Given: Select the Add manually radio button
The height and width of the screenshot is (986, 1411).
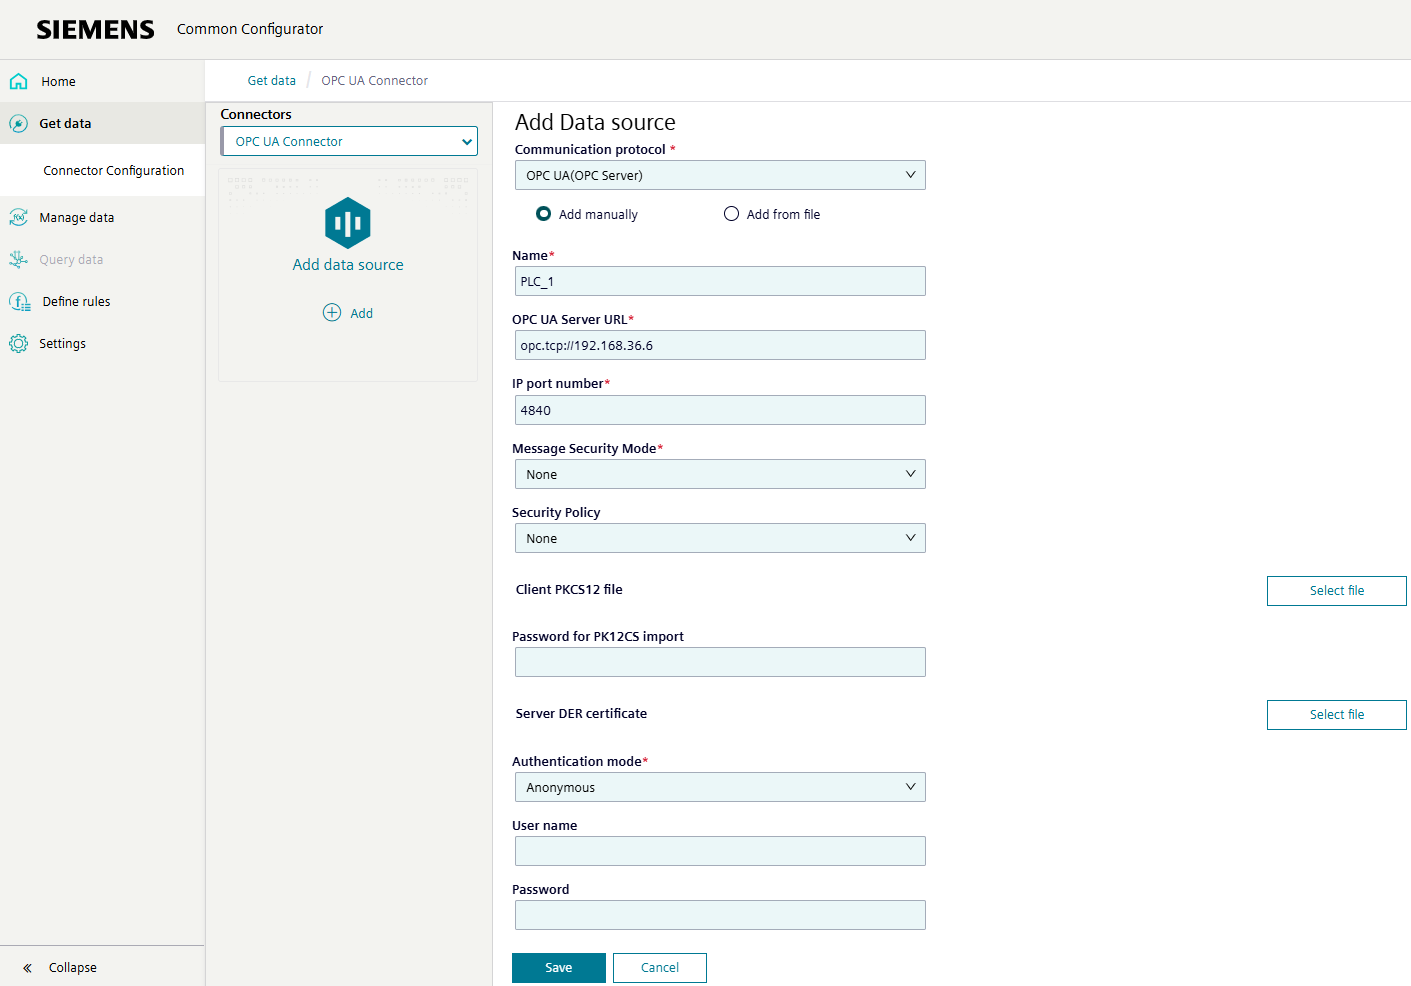Looking at the screenshot, I should click(544, 214).
